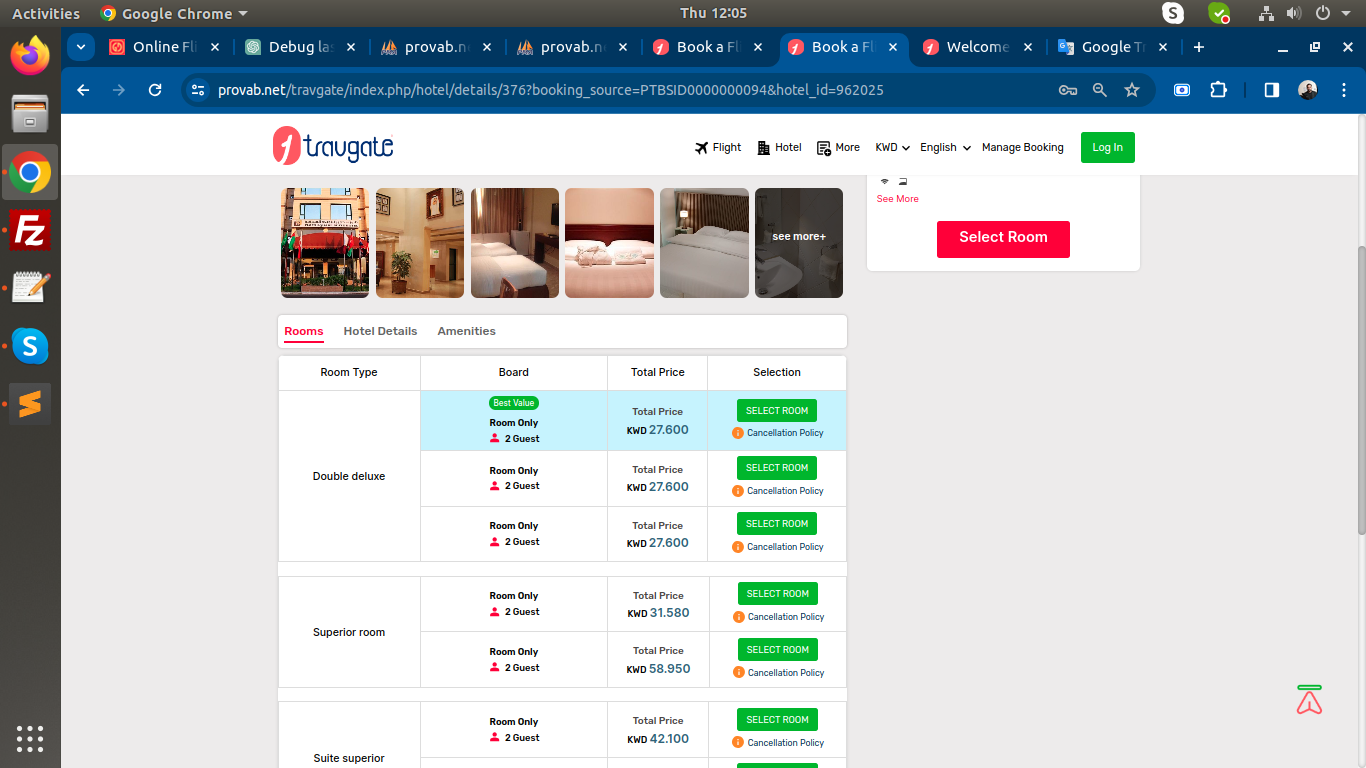Viewport: 1366px width, 768px height.
Task: Open Firefox from the dock
Action: click(x=30, y=55)
